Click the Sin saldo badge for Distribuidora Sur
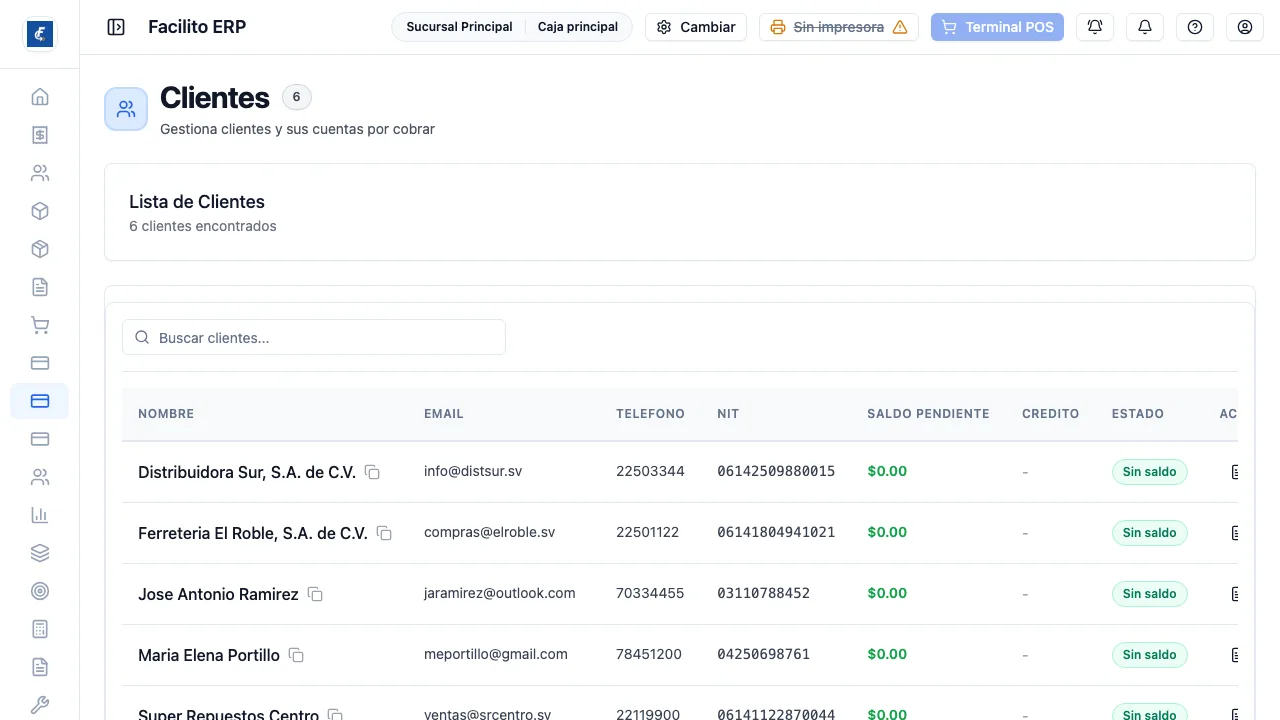Screen dimensions: 1280x720 (x=1149, y=472)
